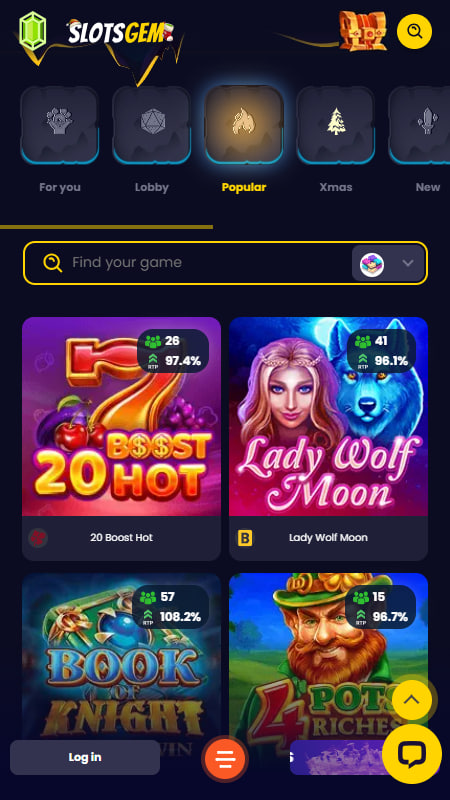The image size is (450, 800).
Task: Launch the 20 Boost Hot thumbnail
Action: (121, 416)
